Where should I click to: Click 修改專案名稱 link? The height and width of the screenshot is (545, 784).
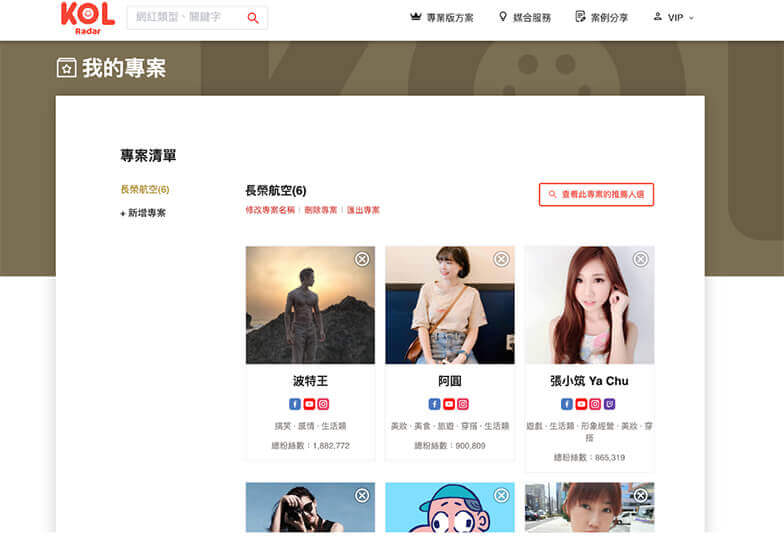pyautogui.click(x=270, y=210)
